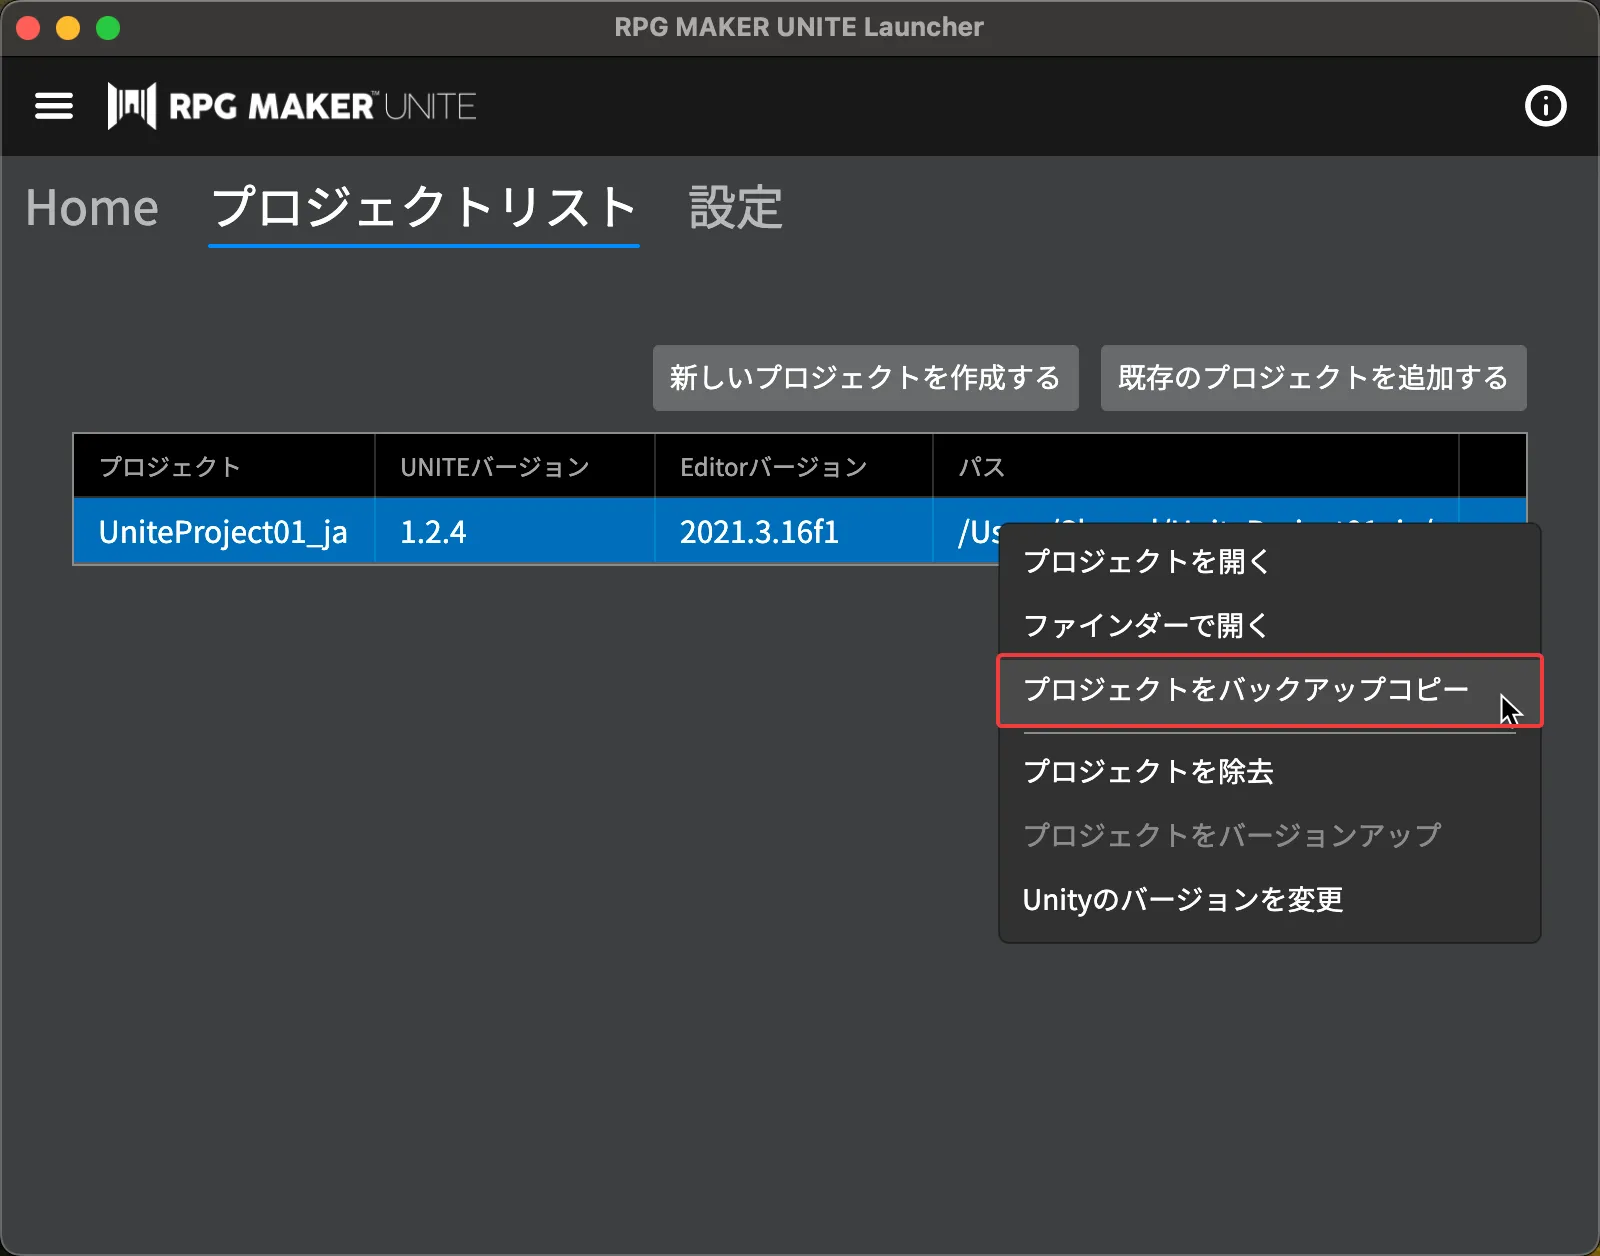Select the UniteProject01_ja project name cell
Image resolution: width=1600 pixels, height=1256 pixels.
(x=223, y=532)
